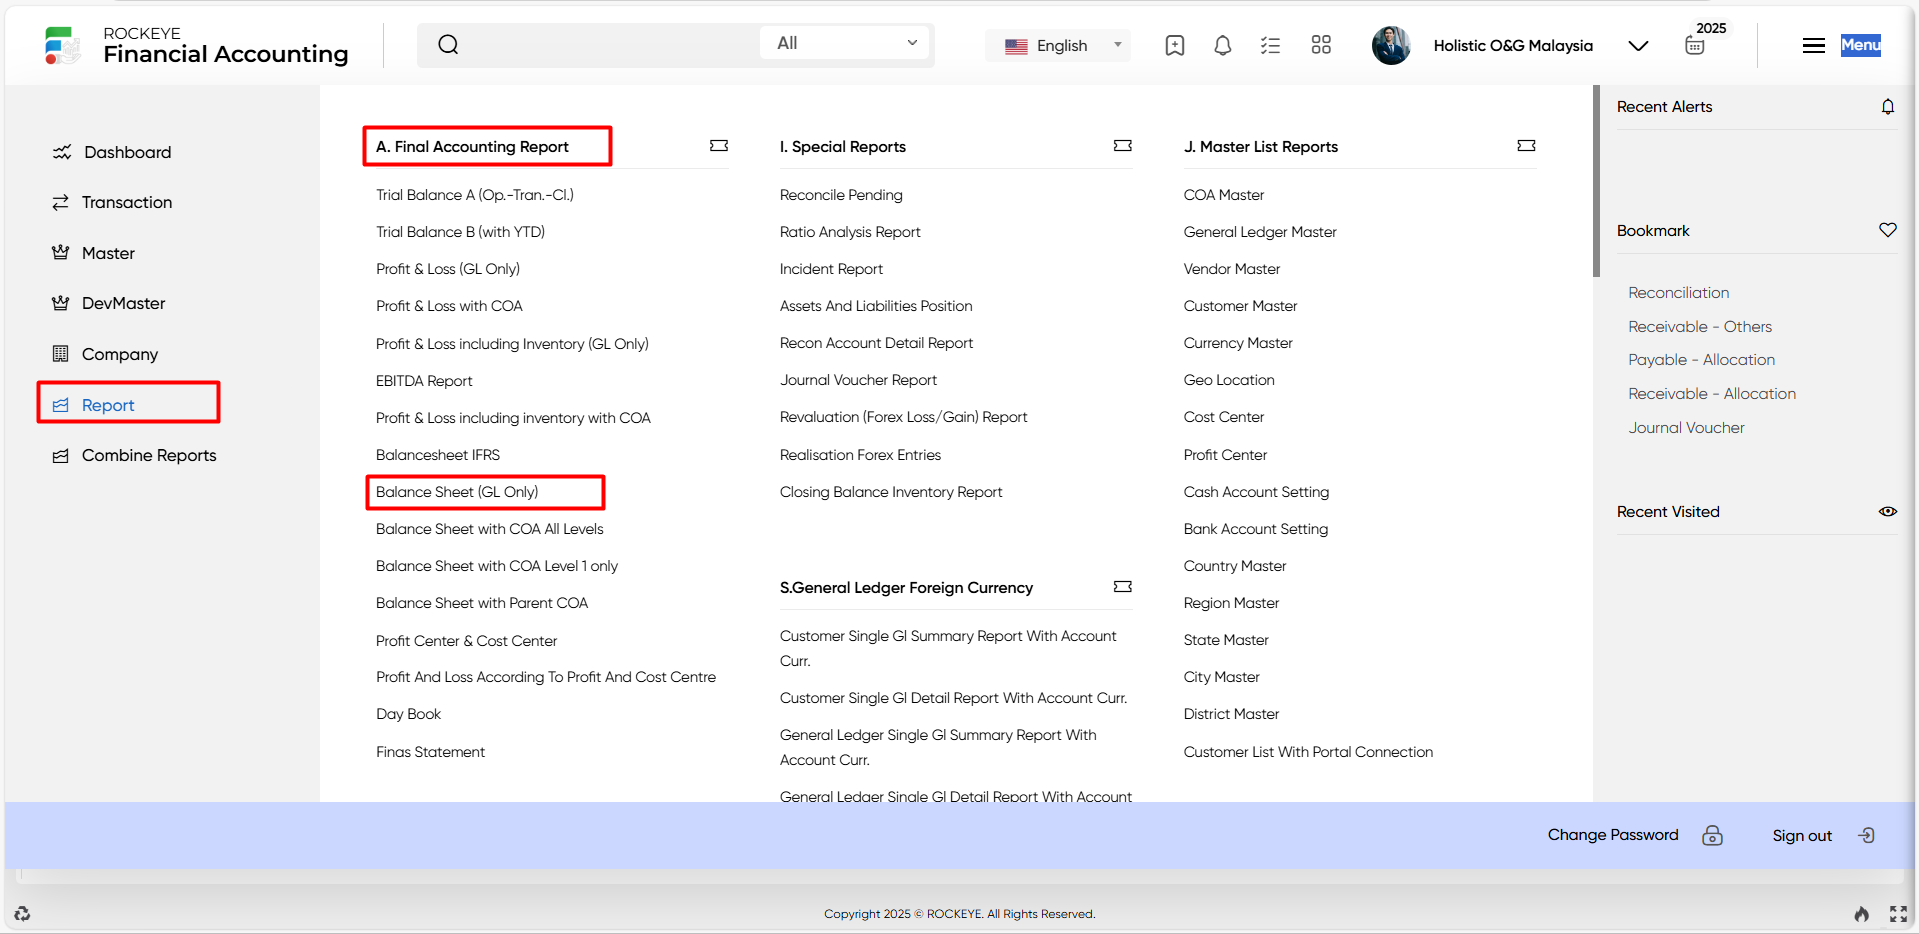The image size is (1919, 934).
Task: Click the Master crown icon in sidebar
Action: click(x=61, y=253)
